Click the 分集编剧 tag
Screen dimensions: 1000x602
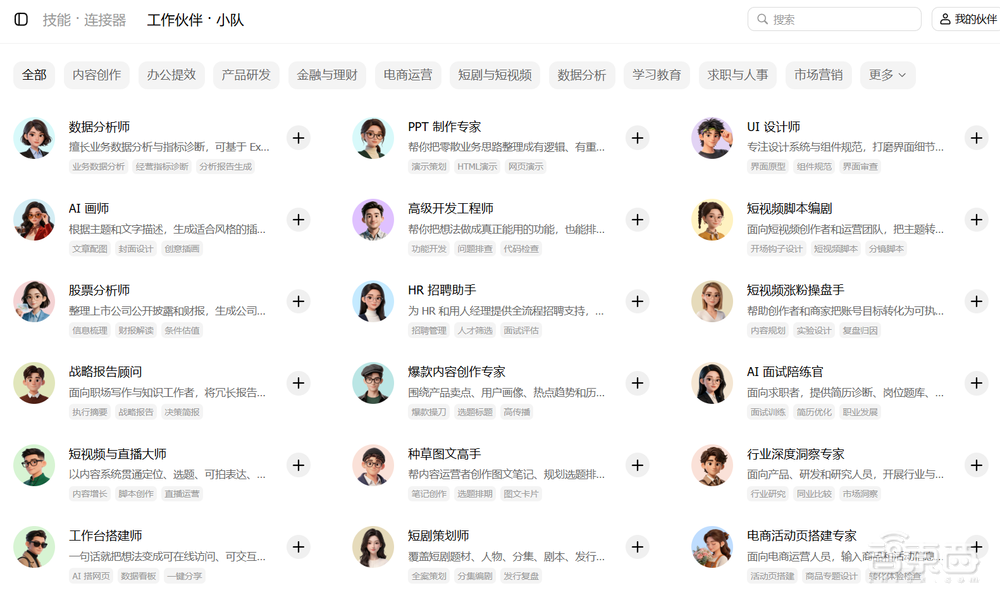point(475,576)
